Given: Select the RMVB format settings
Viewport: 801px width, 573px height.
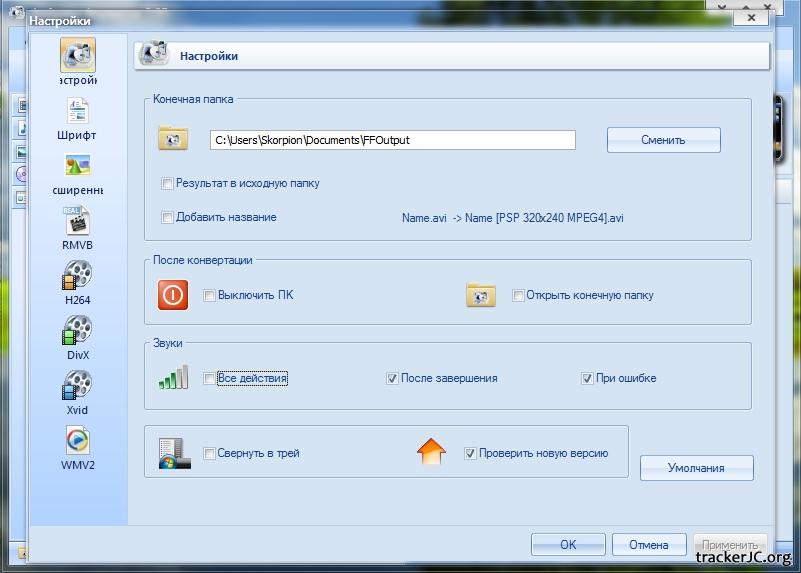Looking at the screenshot, I should click(78, 222).
